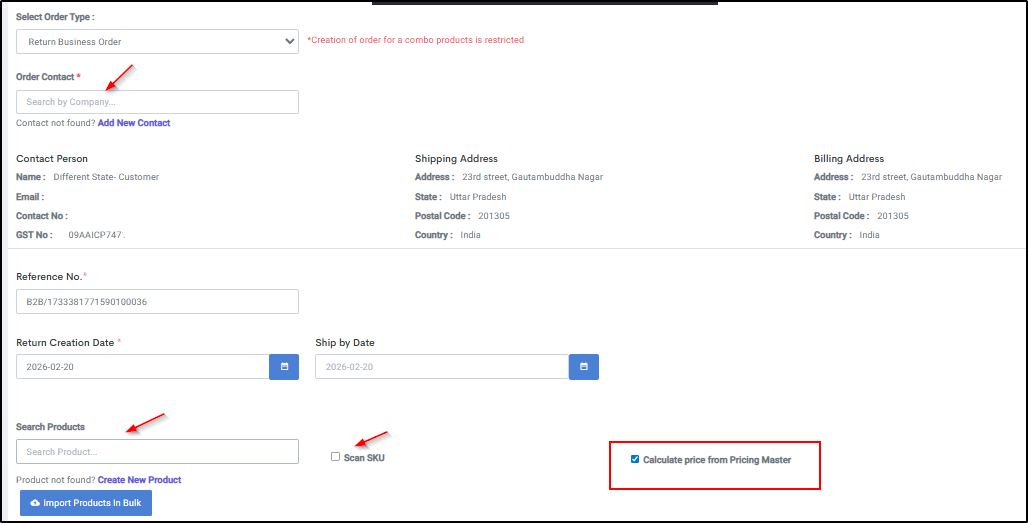
Task: Click the Calculate price from Pricing Master label
Action: point(716,460)
